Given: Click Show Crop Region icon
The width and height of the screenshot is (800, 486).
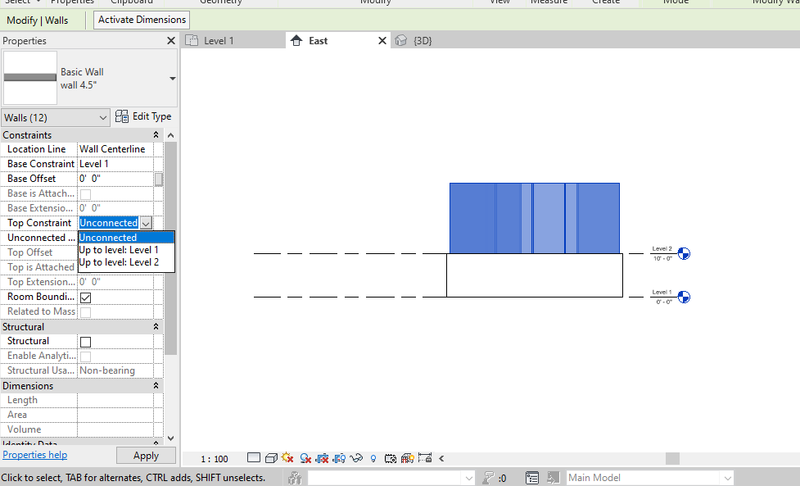Looking at the screenshot, I should pyautogui.click(x=339, y=458).
